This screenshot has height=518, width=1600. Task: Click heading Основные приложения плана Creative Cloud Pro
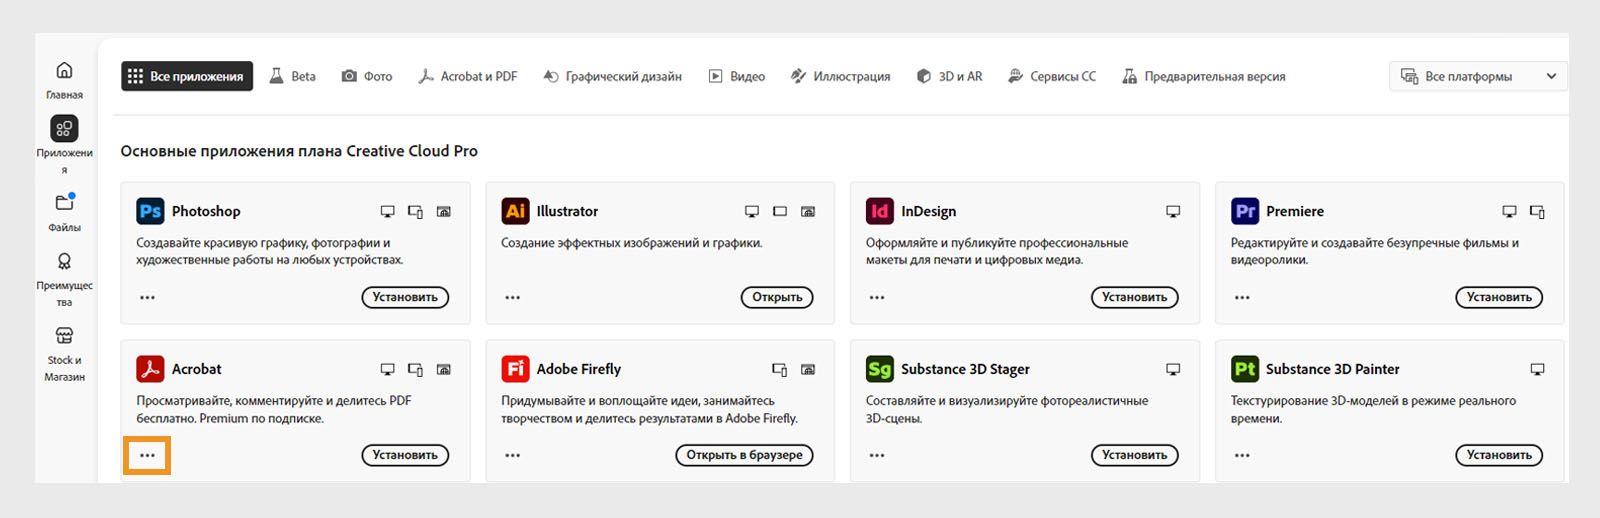pos(299,151)
